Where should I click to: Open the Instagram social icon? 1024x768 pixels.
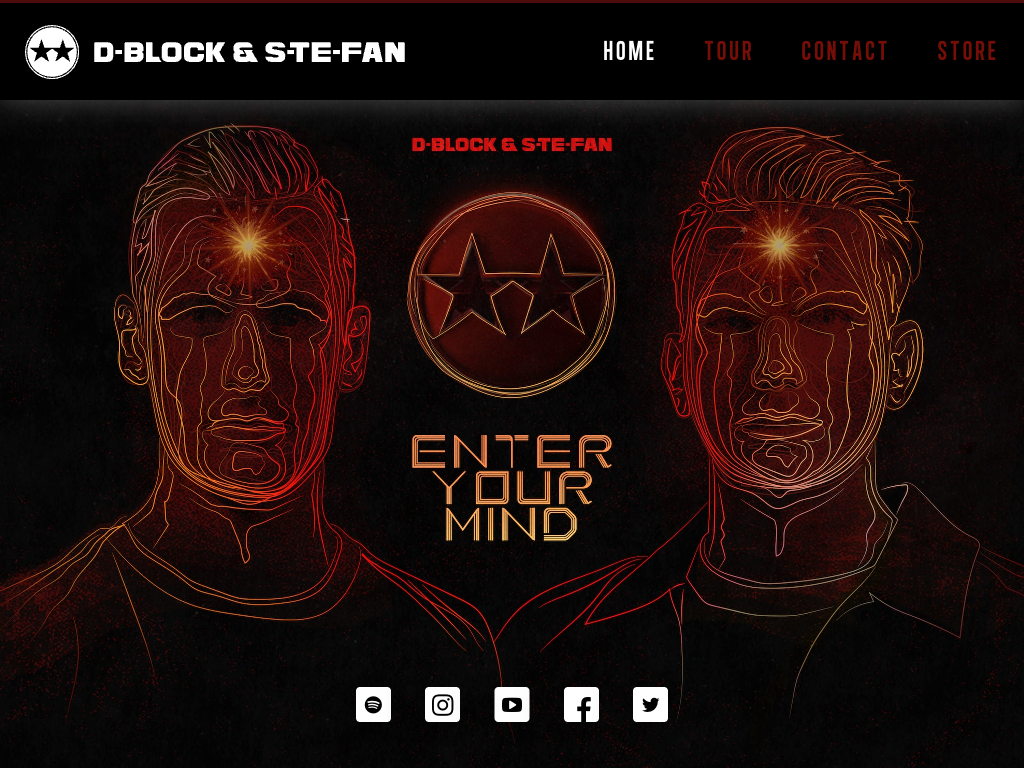coord(442,705)
